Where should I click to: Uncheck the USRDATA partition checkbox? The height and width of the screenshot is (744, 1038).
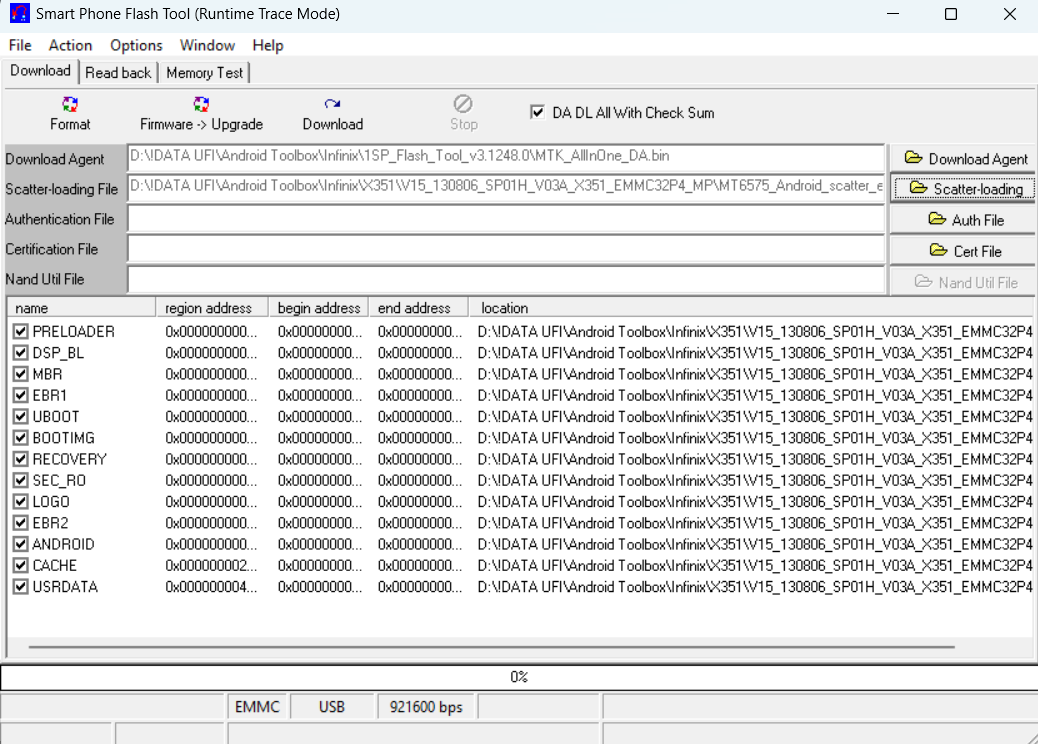[x=21, y=587]
